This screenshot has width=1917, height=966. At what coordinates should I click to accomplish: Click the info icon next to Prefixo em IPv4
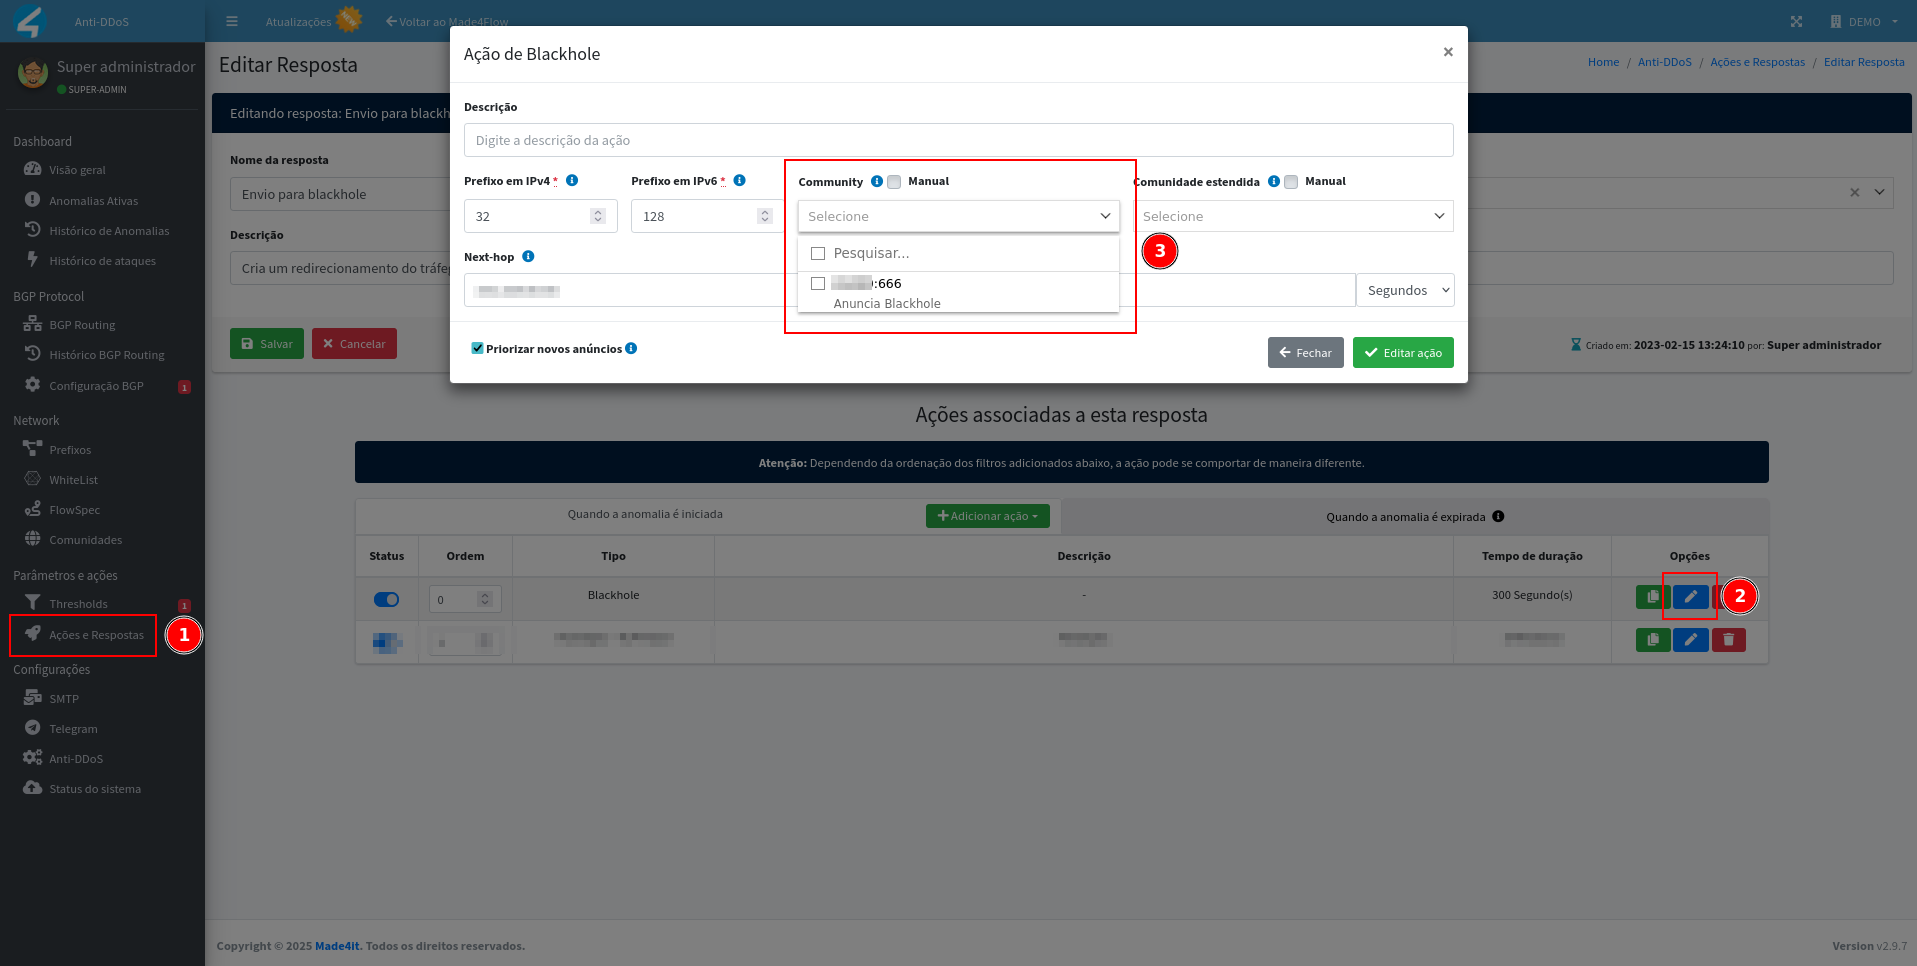[572, 181]
